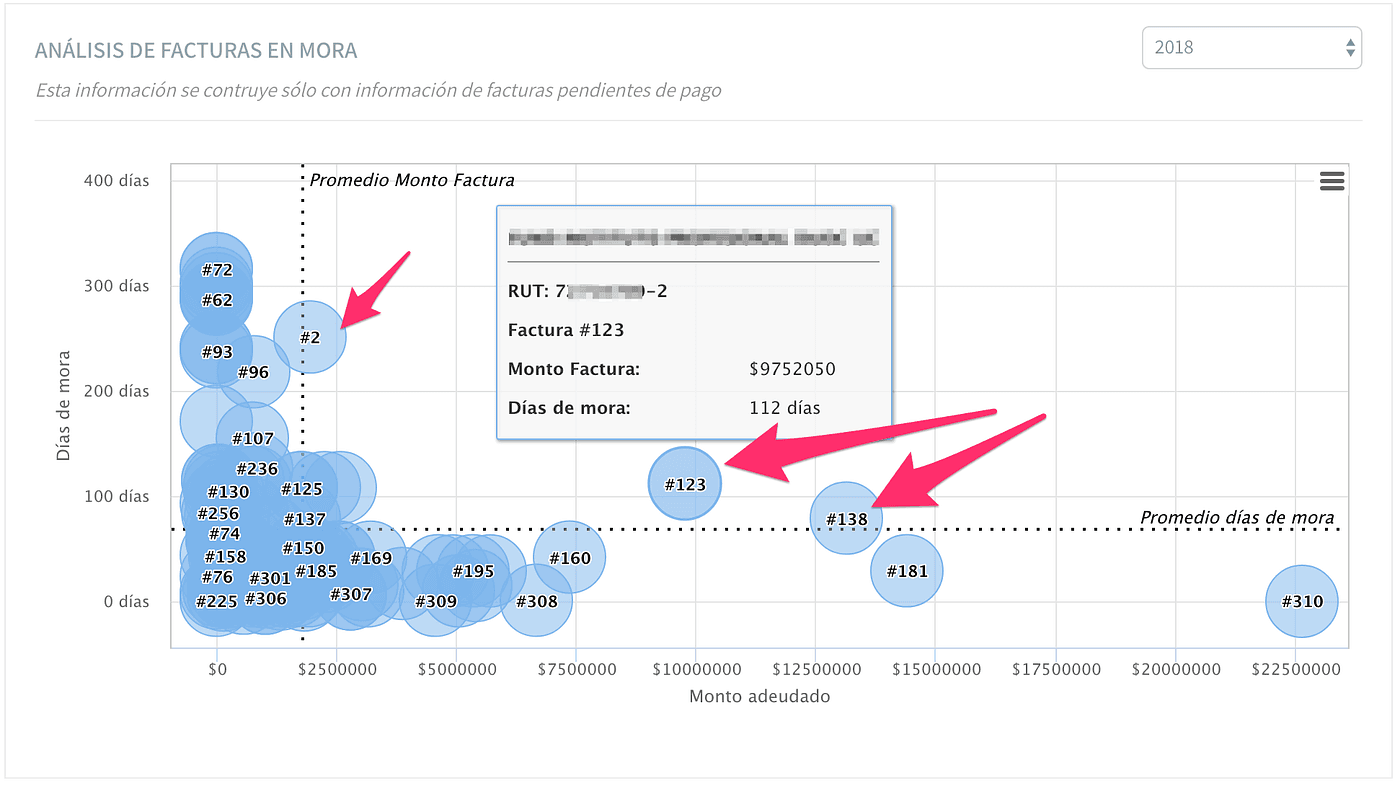
Task: Click the bubble labeled #72
Action: tap(216, 269)
